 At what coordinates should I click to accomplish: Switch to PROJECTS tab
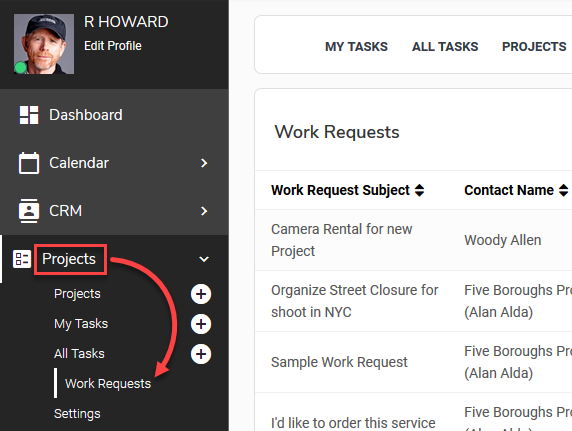tap(534, 47)
